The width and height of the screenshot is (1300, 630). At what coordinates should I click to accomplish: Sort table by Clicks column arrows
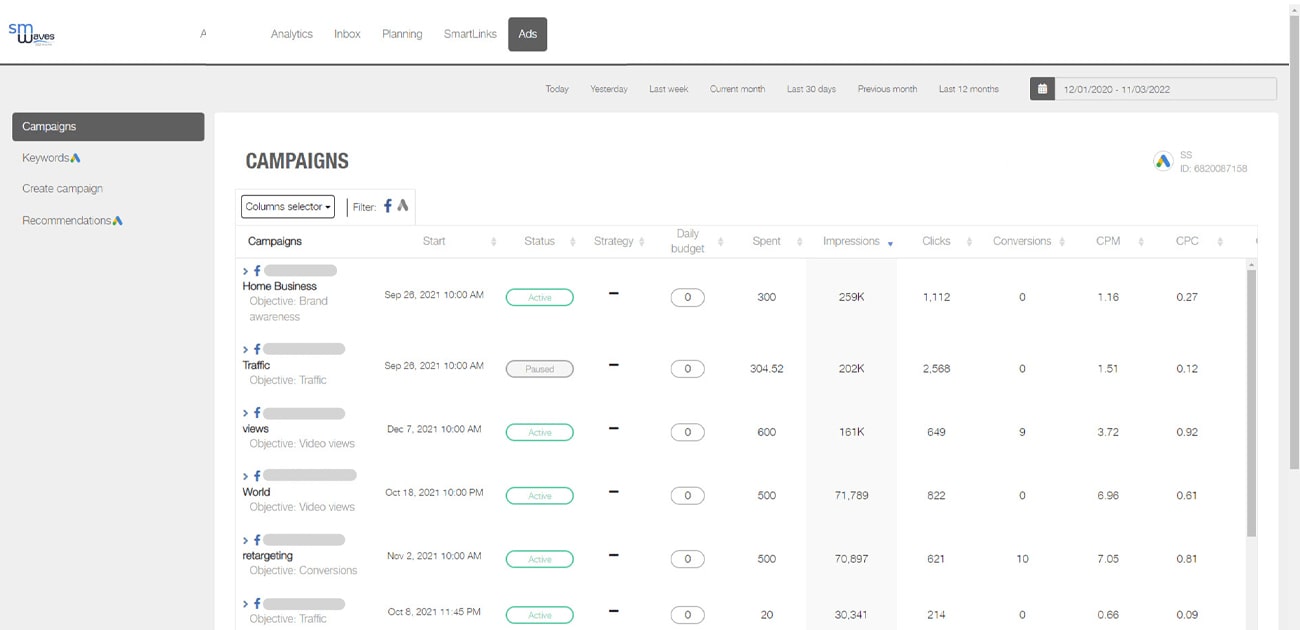969,242
